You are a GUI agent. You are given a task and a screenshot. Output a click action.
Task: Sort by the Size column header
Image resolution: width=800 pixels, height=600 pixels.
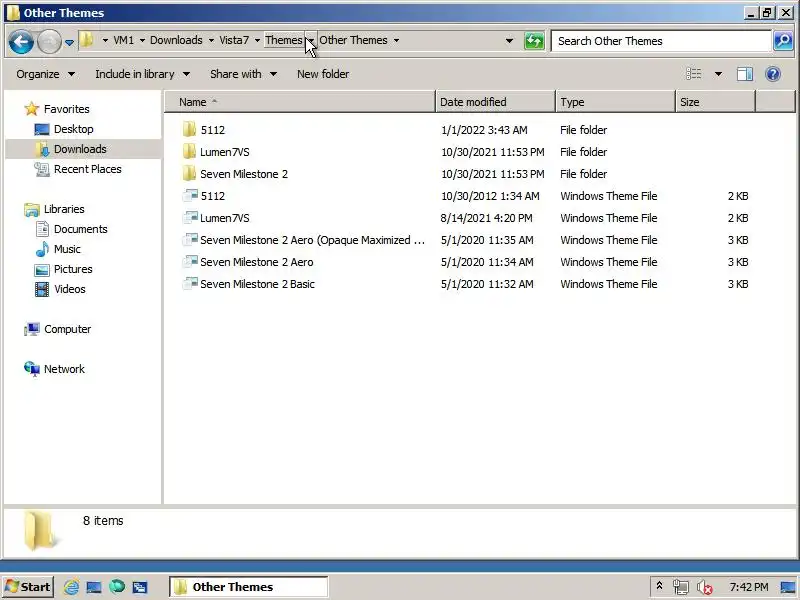click(x=715, y=102)
